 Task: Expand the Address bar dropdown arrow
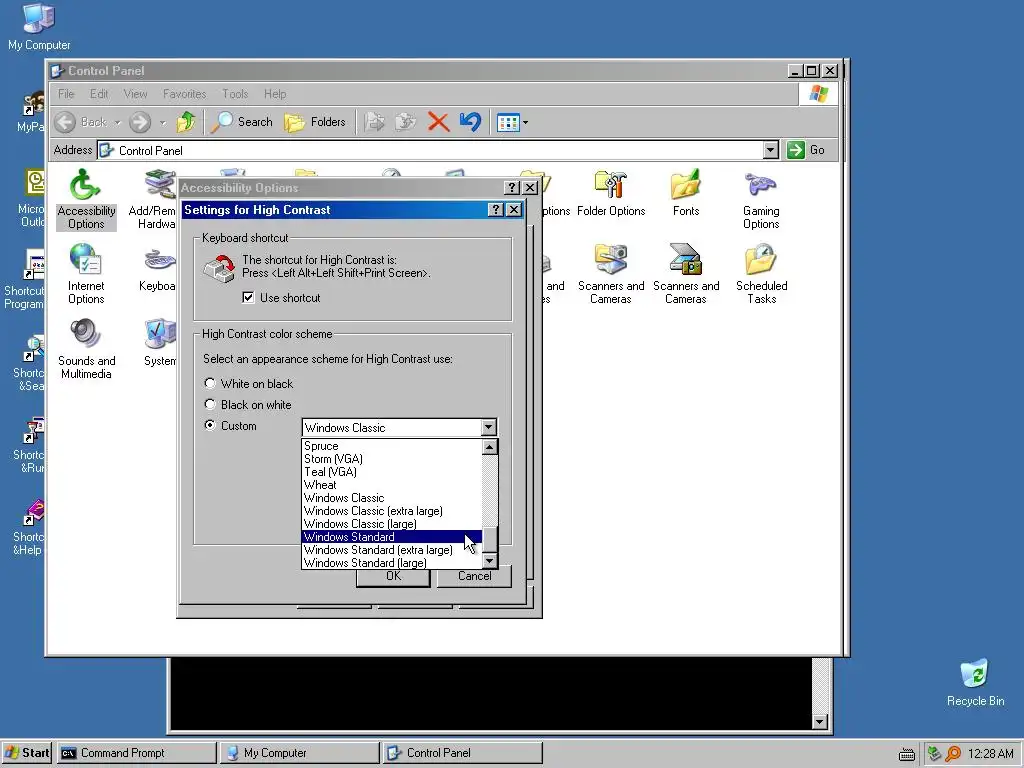point(771,150)
